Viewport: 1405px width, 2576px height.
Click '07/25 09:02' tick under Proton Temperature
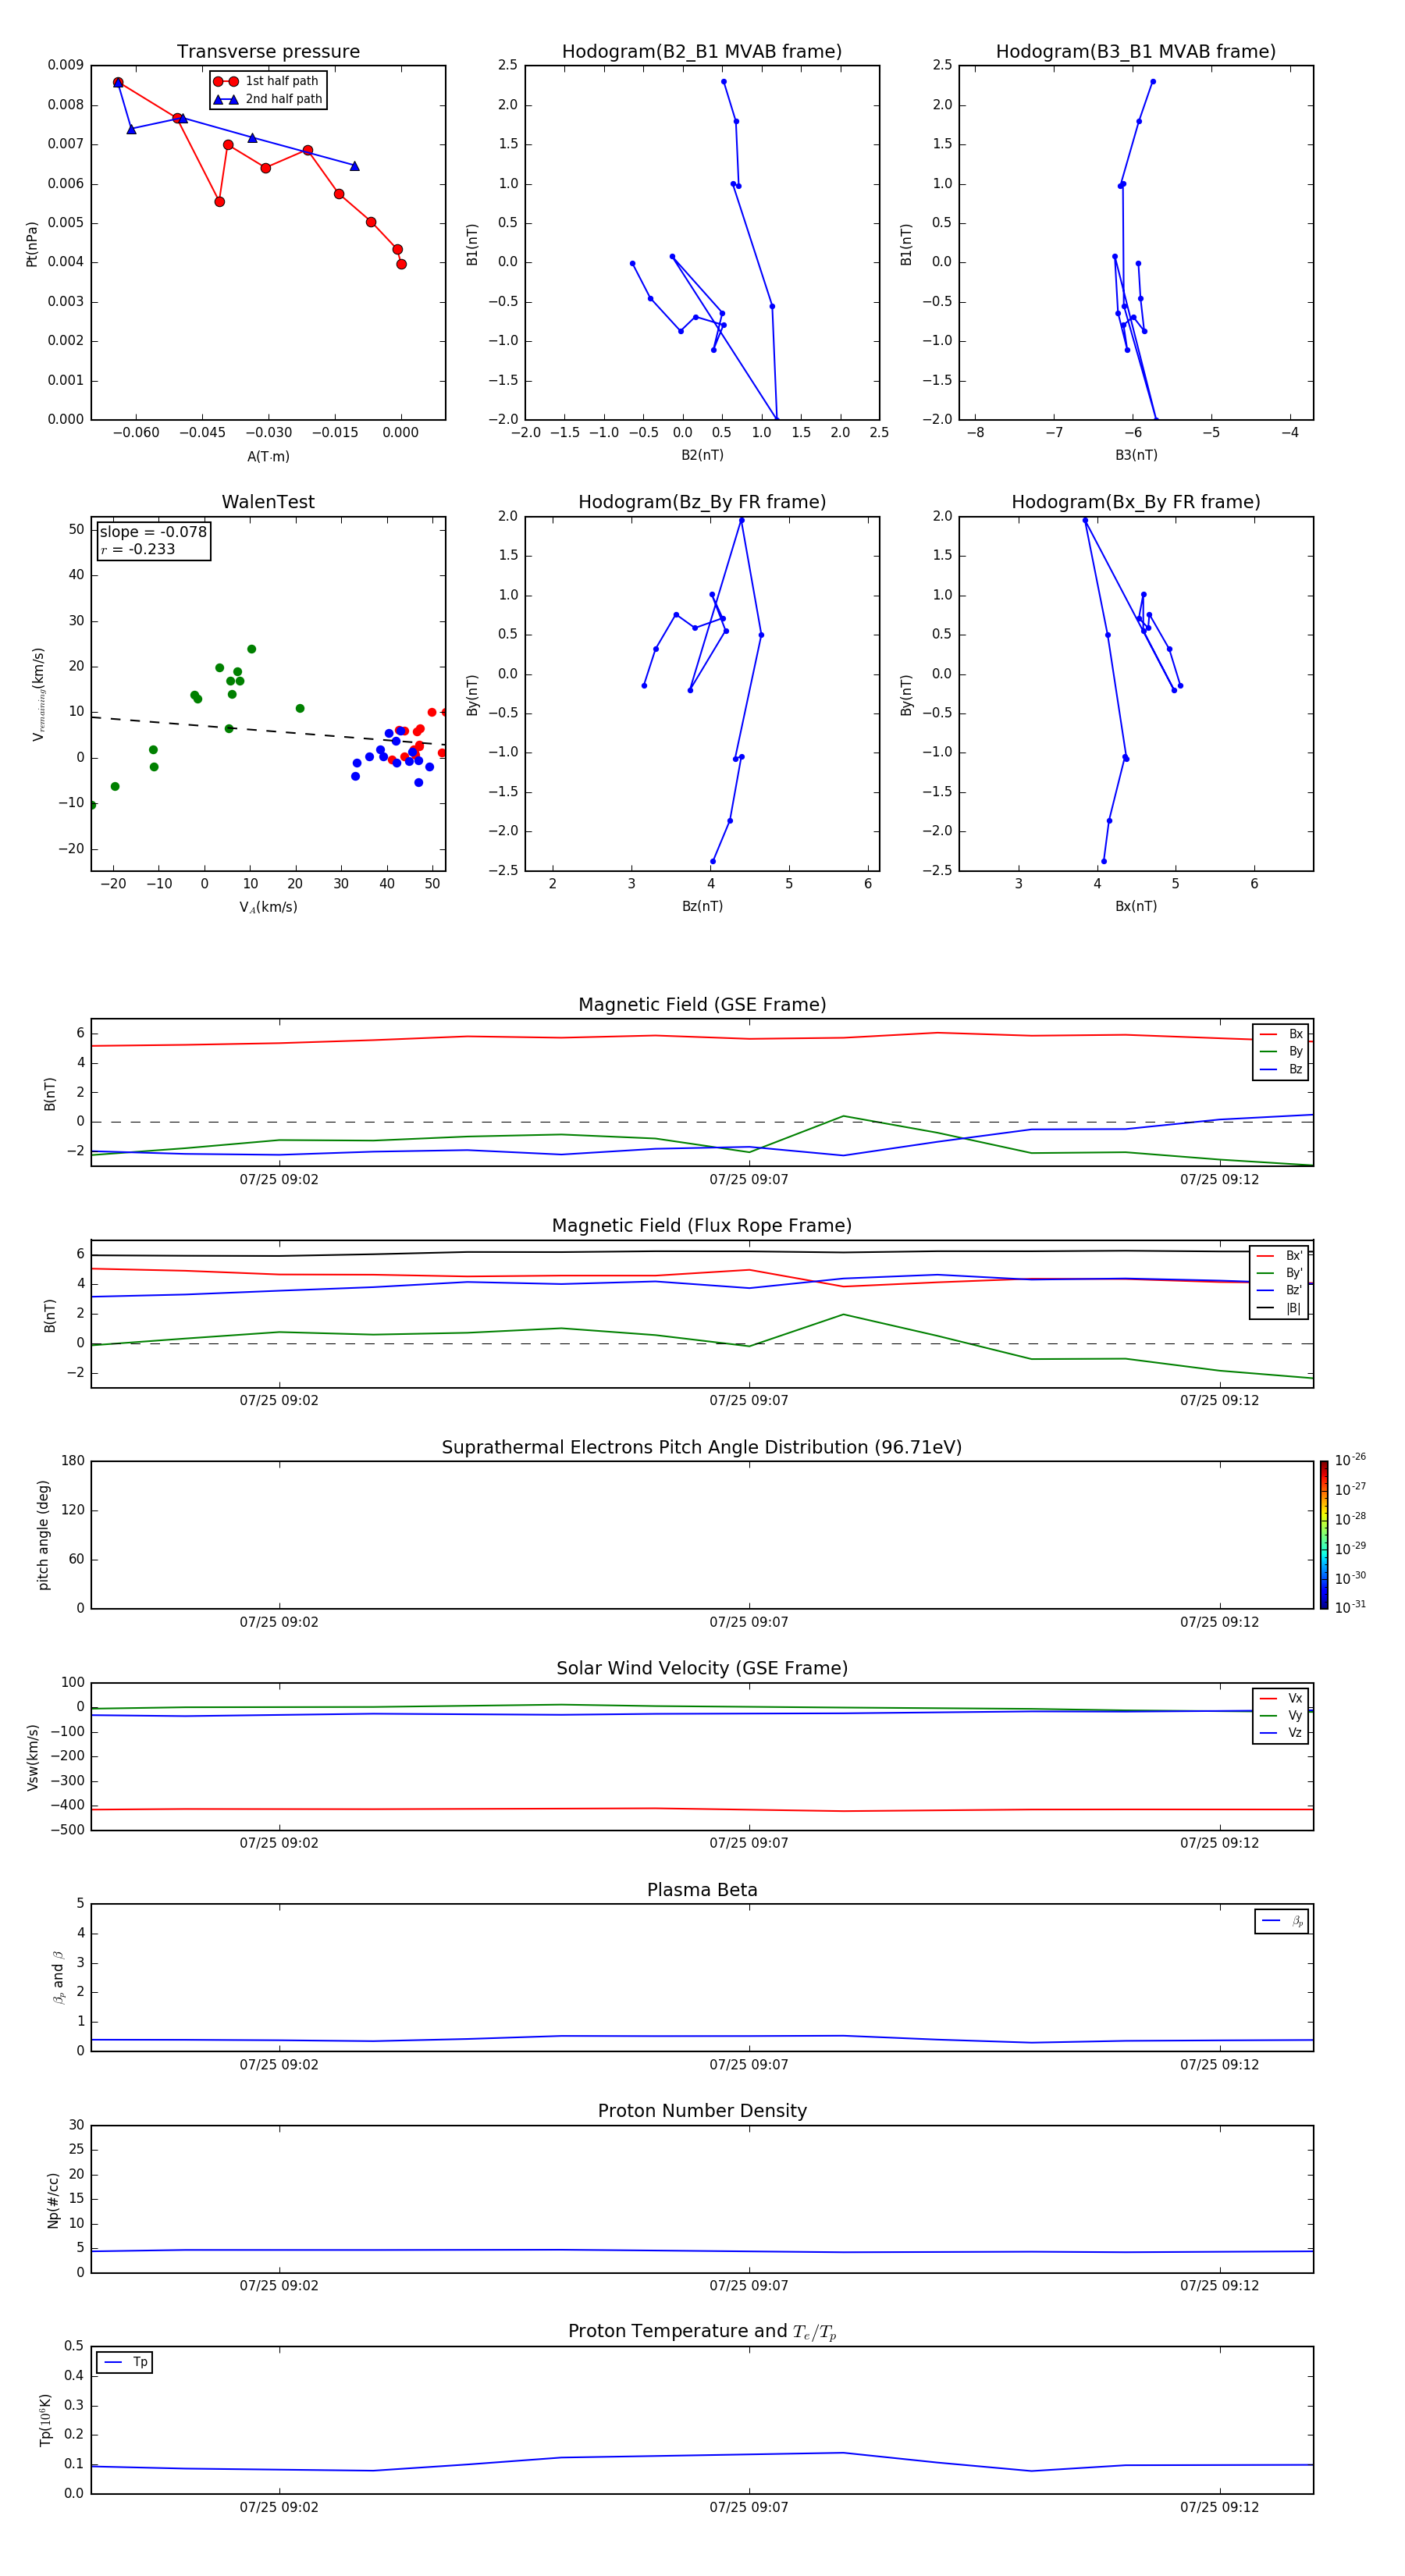(x=279, y=2507)
